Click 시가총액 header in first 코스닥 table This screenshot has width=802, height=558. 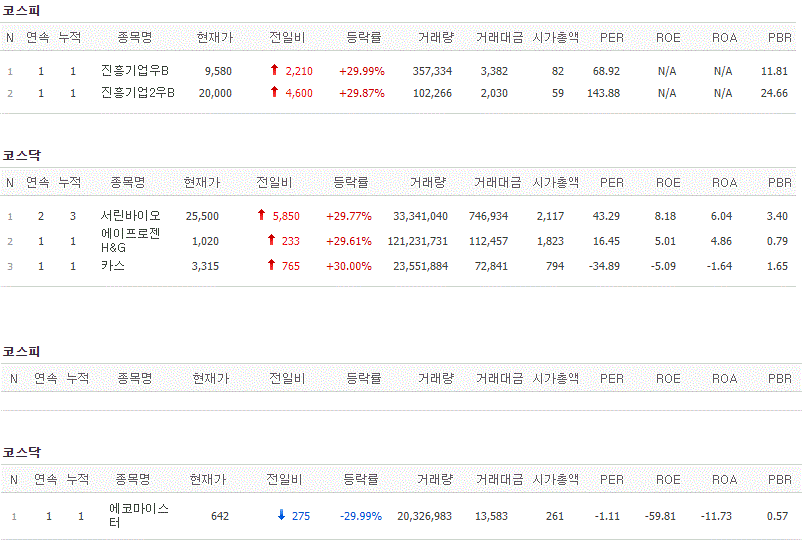point(555,182)
